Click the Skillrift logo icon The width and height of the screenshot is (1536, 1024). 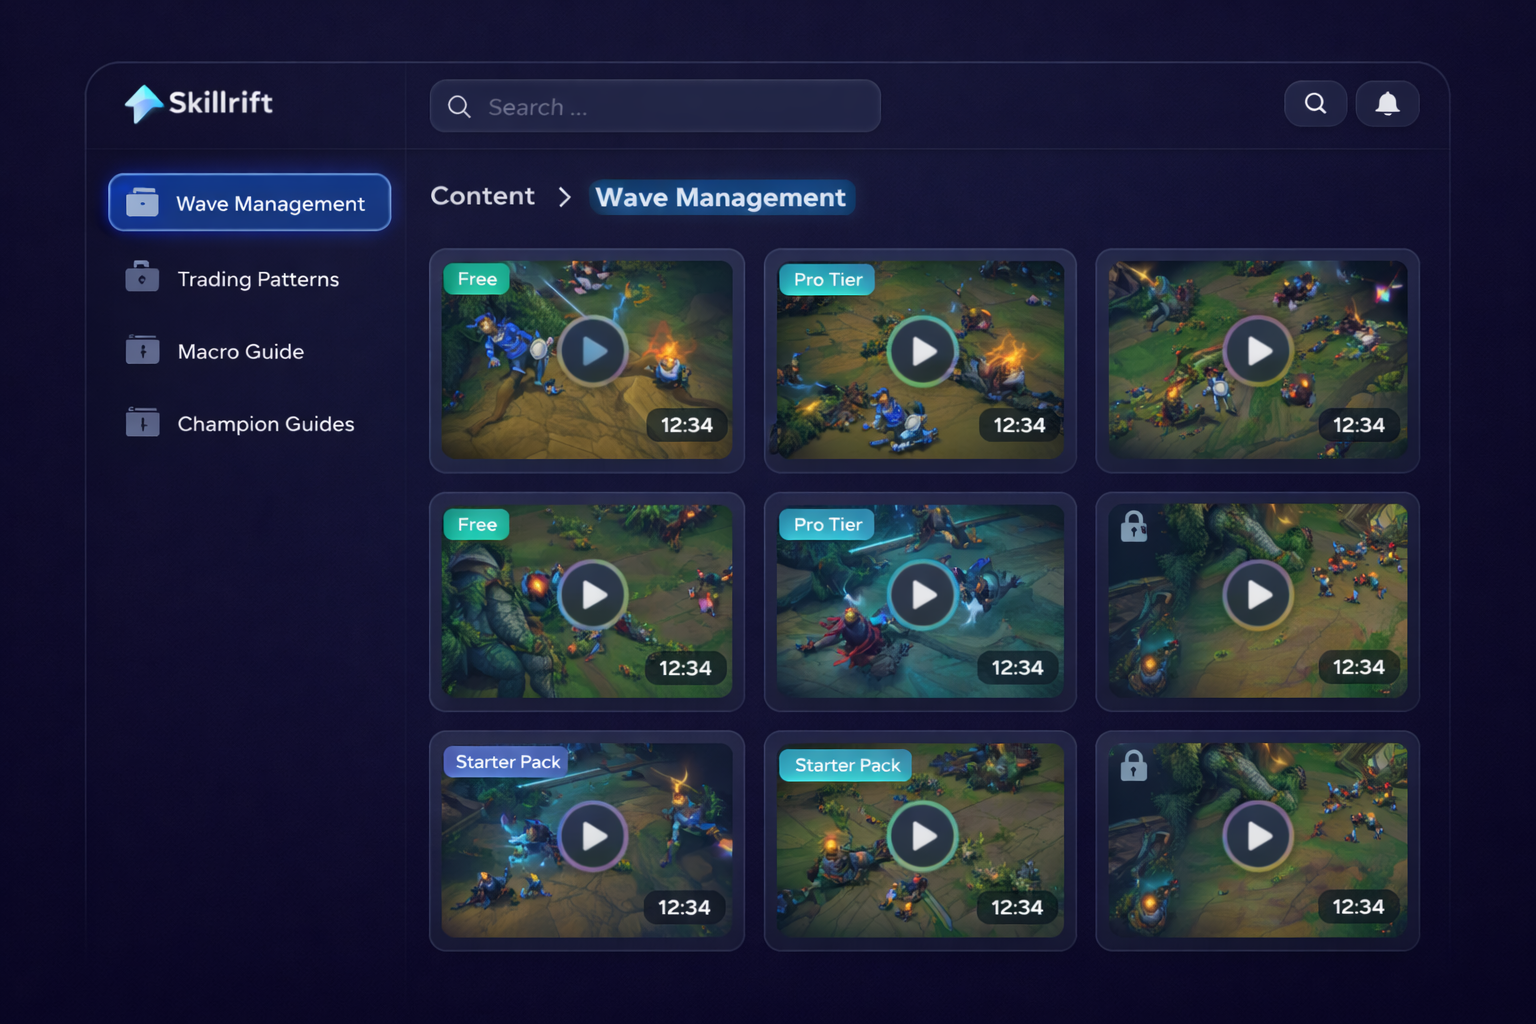point(143,103)
